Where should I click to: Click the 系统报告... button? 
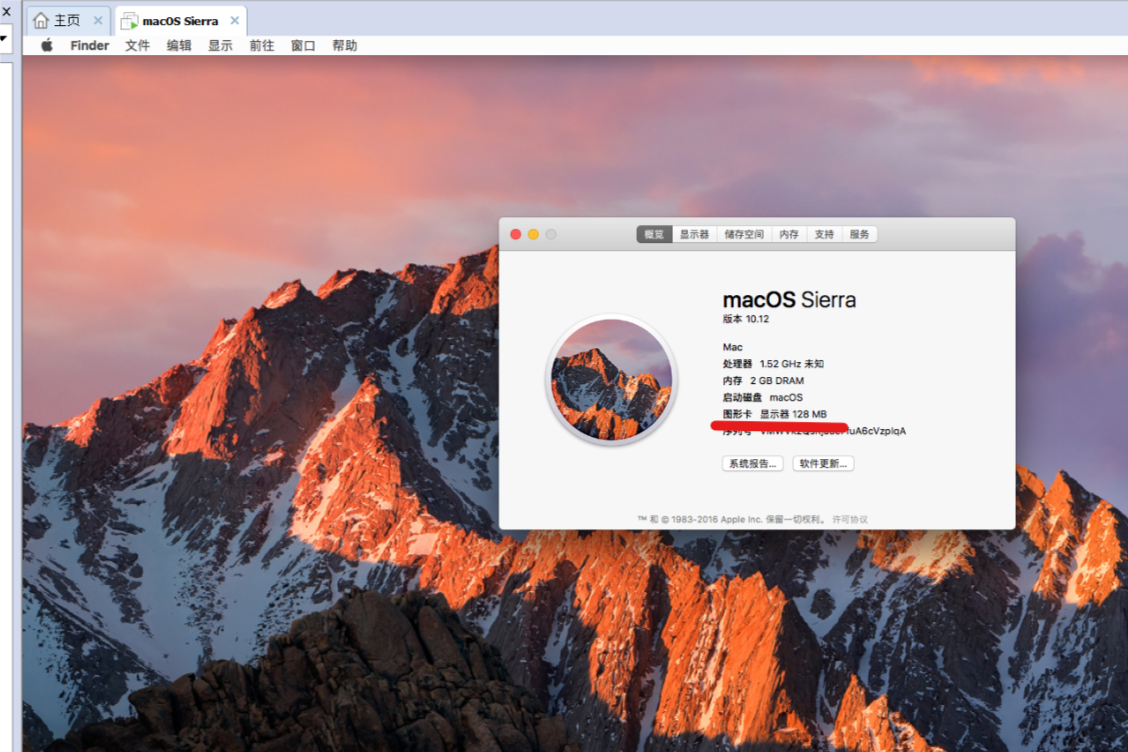(752, 463)
